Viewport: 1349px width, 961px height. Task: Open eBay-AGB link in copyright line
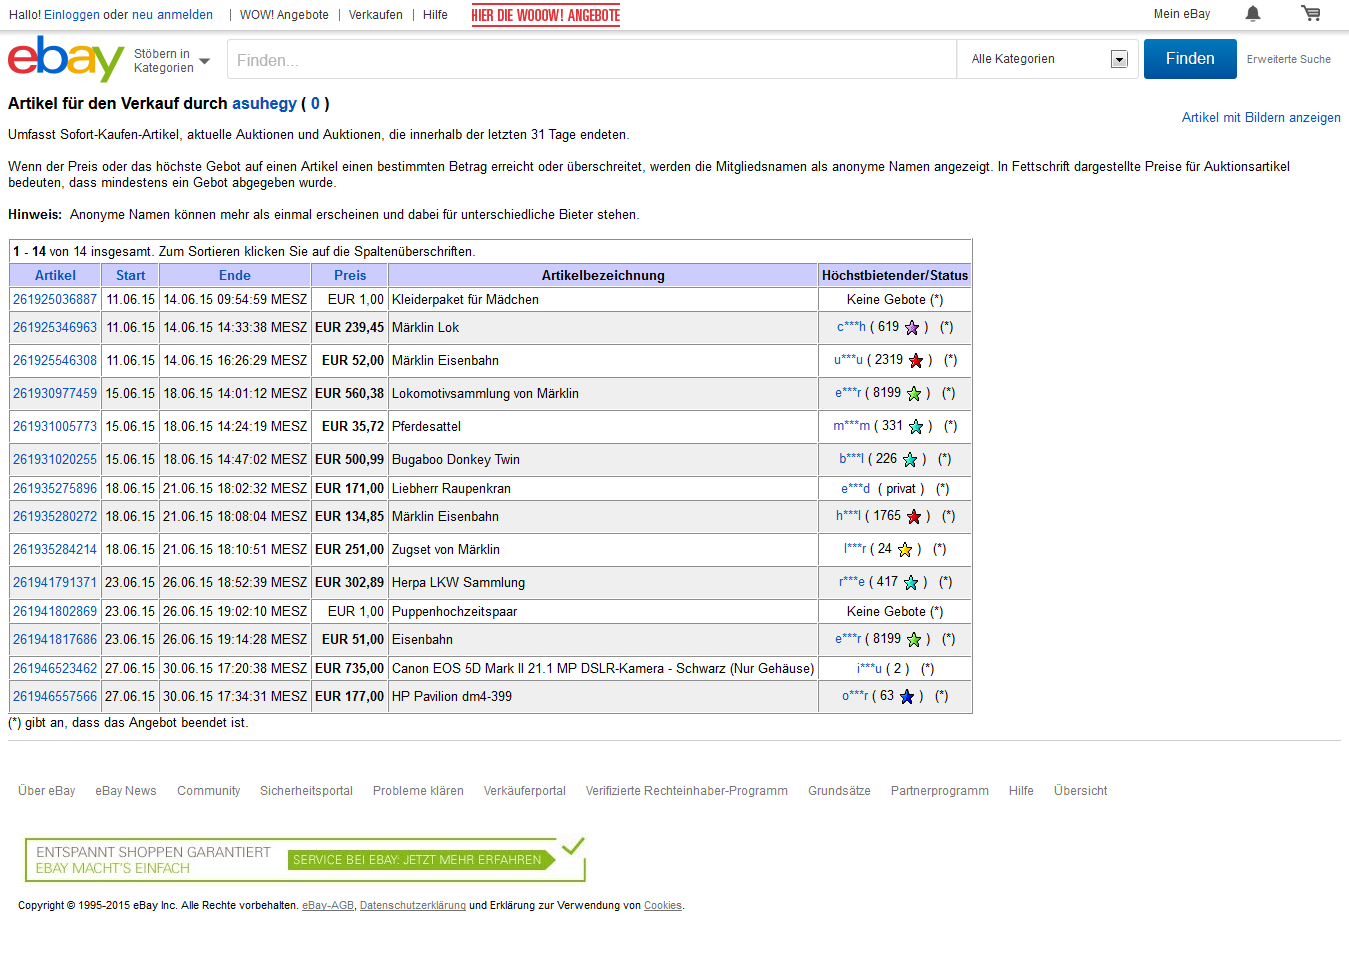(328, 906)
